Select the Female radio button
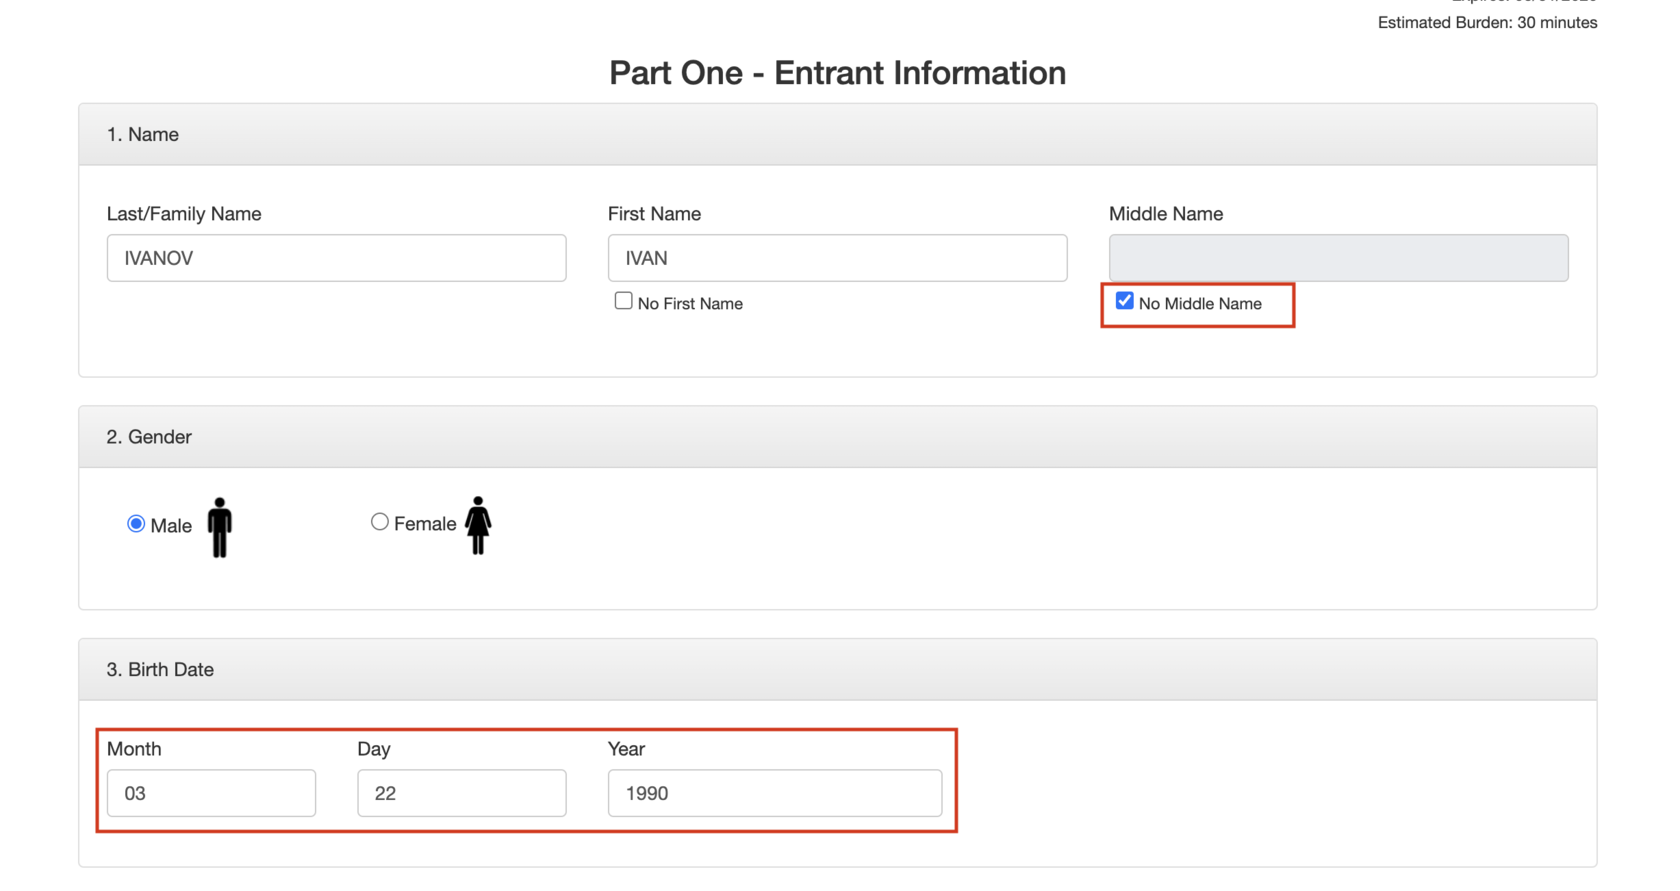The width and height of the screenshot is (1680, 891). pos(380,522)
